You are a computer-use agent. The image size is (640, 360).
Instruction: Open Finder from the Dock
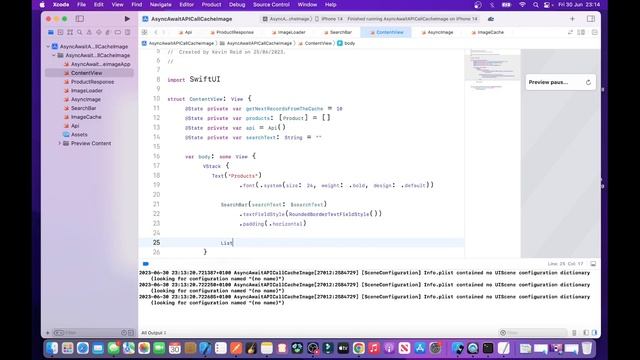(52, 348)
